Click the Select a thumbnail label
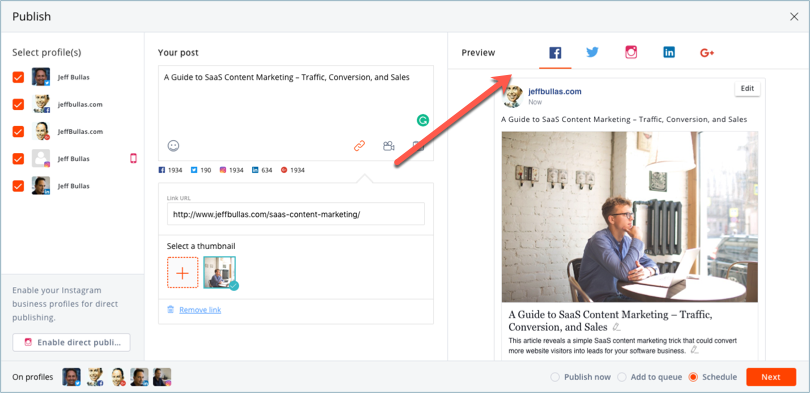This screenshot has width=810, height=393. 201,246
